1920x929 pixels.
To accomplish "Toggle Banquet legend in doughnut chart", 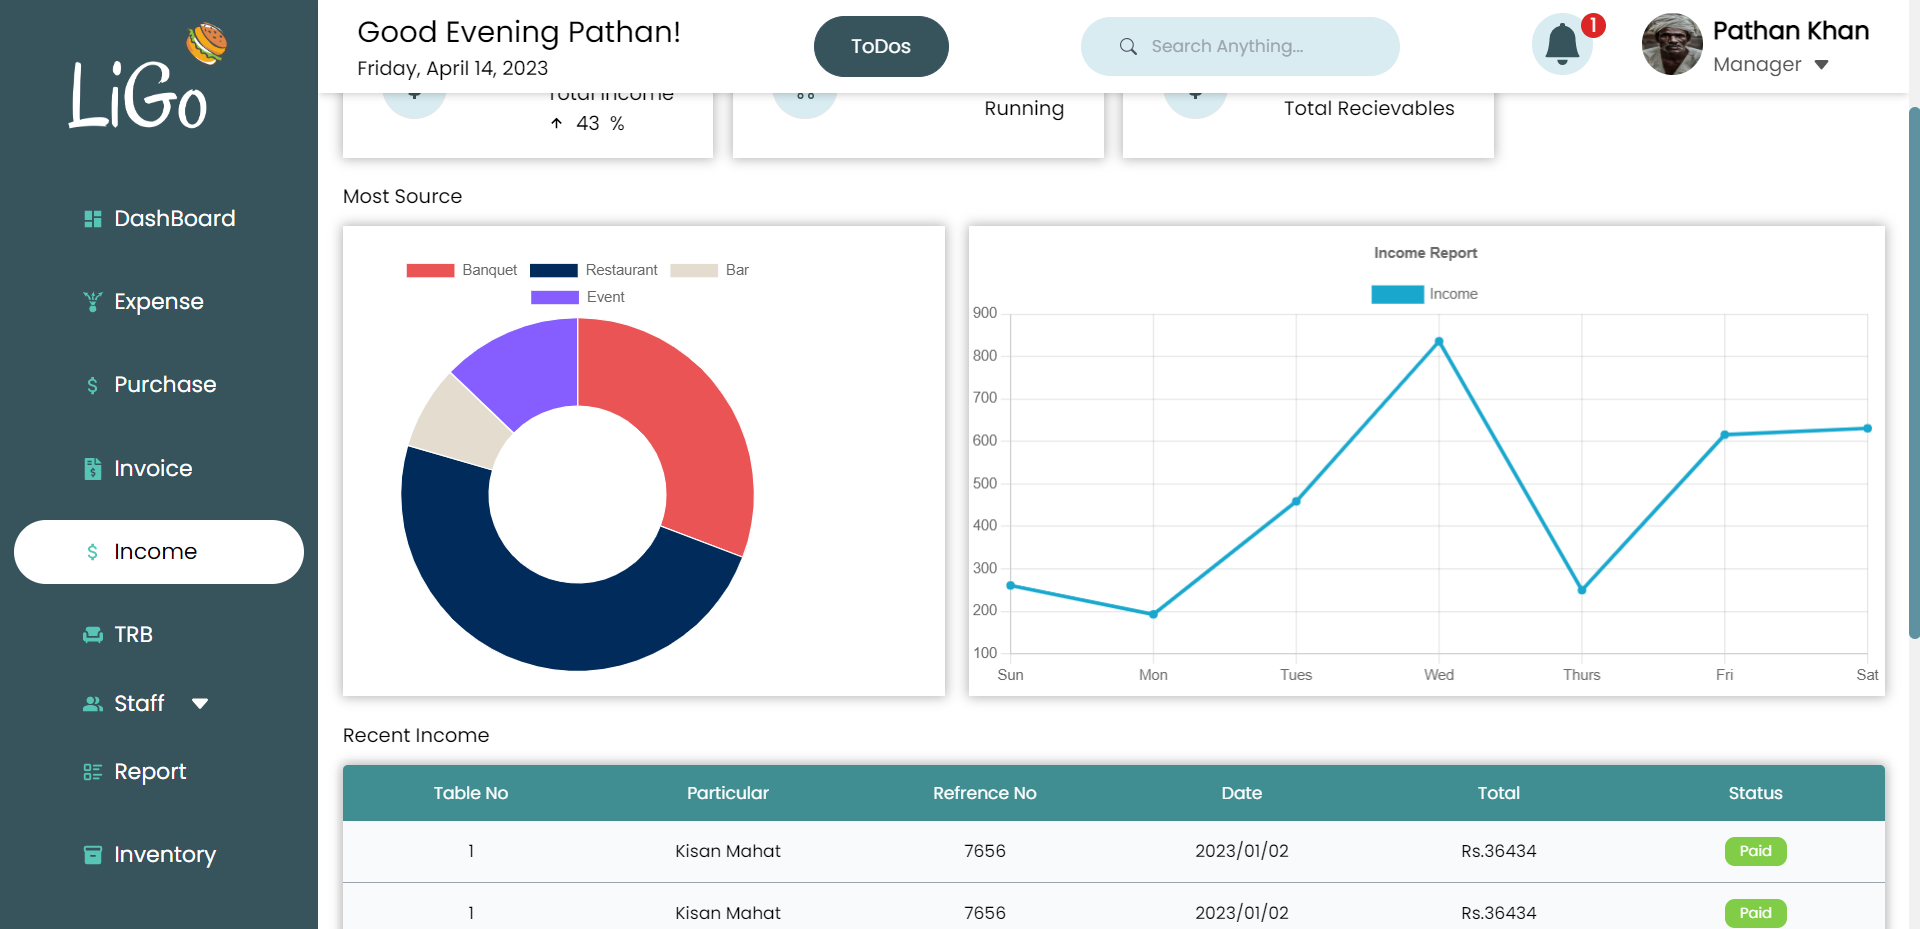I will (461, 270).
